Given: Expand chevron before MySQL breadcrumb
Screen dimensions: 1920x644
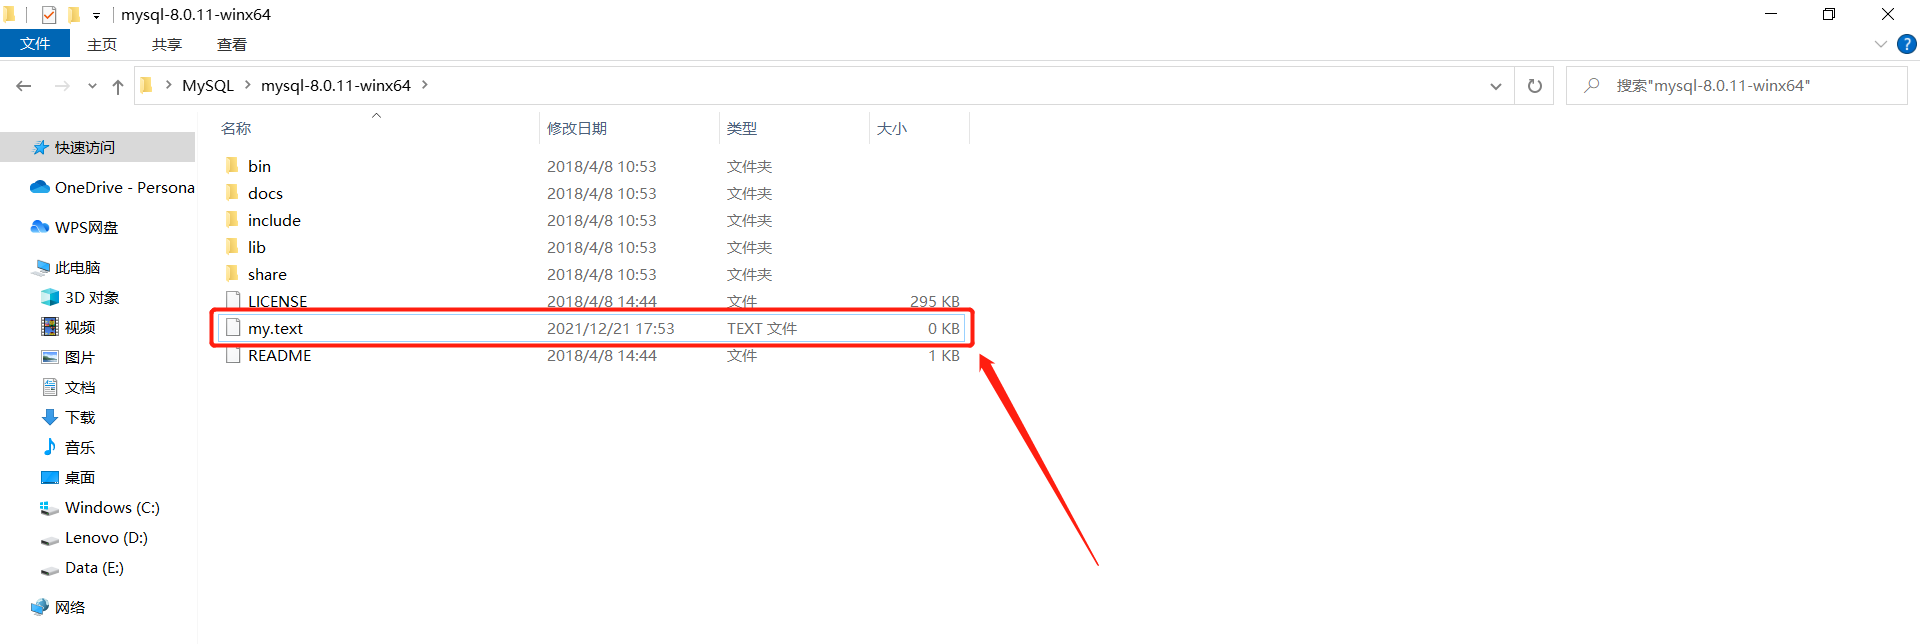Looking at the screenshot, I should coord(168,85).
